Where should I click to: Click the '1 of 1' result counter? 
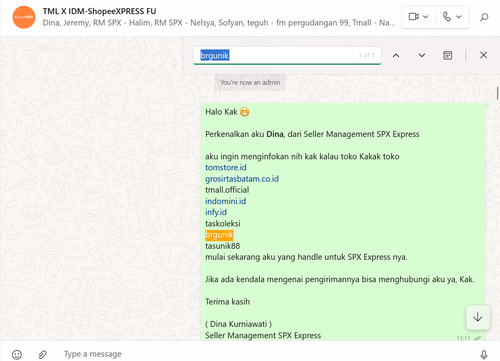click(x=366, y=55)
